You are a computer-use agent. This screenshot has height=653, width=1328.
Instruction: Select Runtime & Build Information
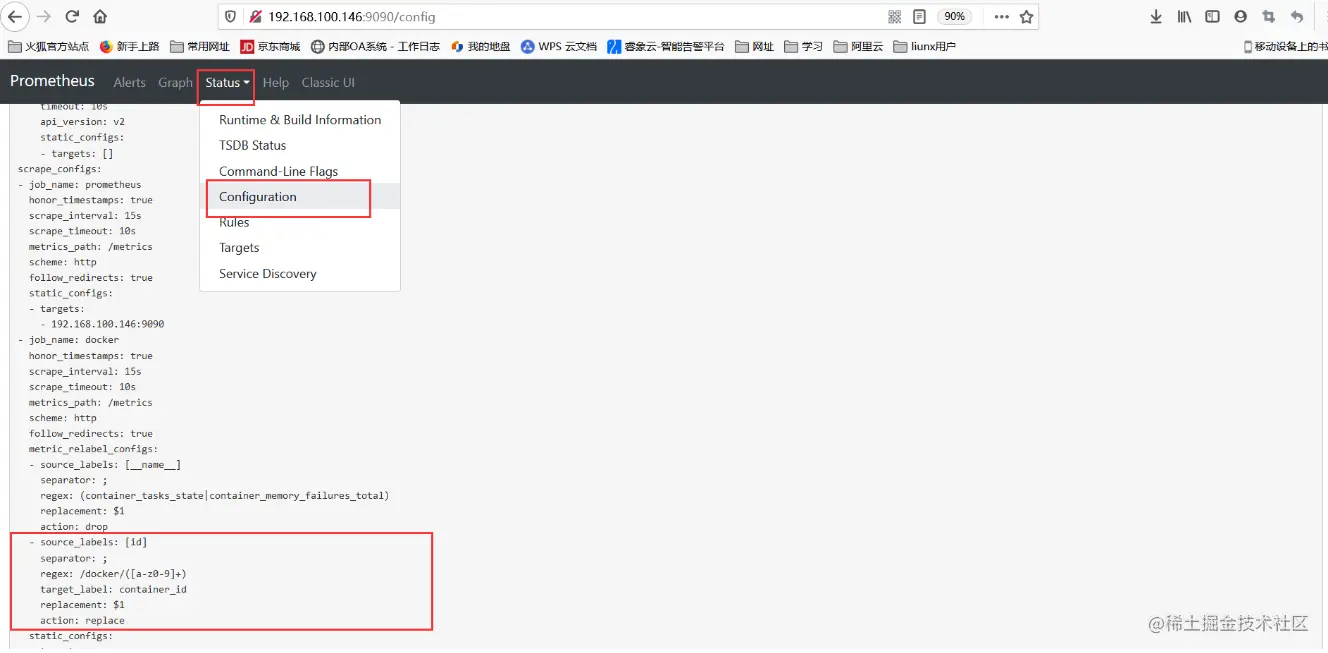300,120
